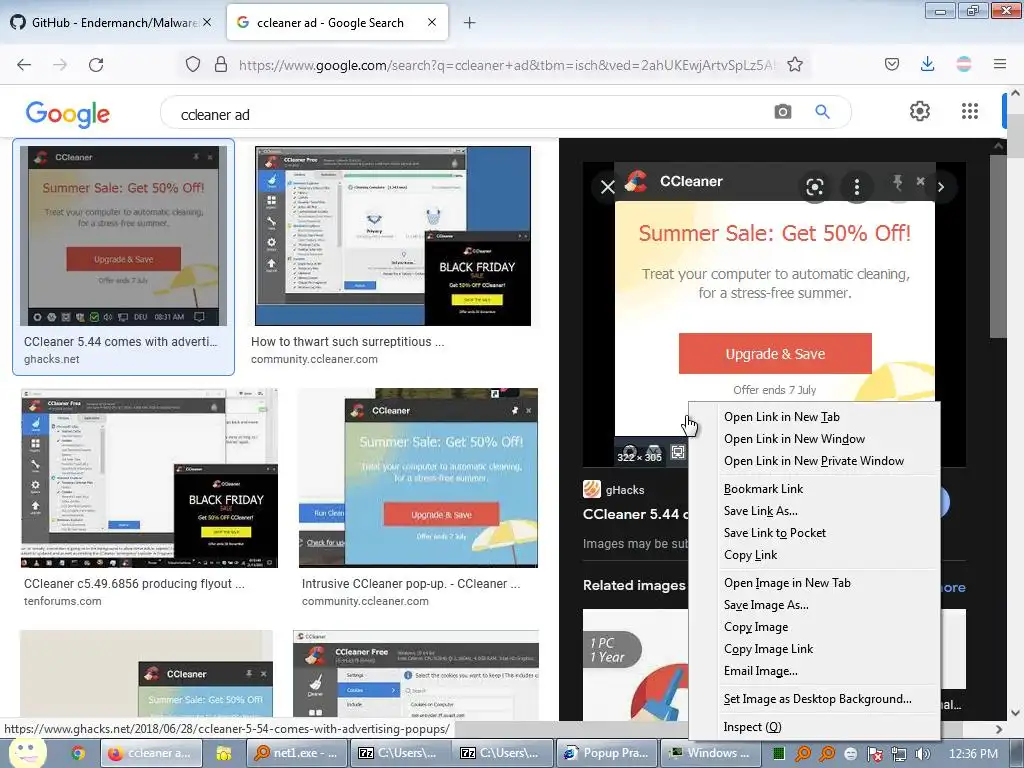Image resolution: width=1024 pixels, height=768 pixels.
Task: Open the three-dot options in preview
Action: pyautogui.click(x=857, y=187)
